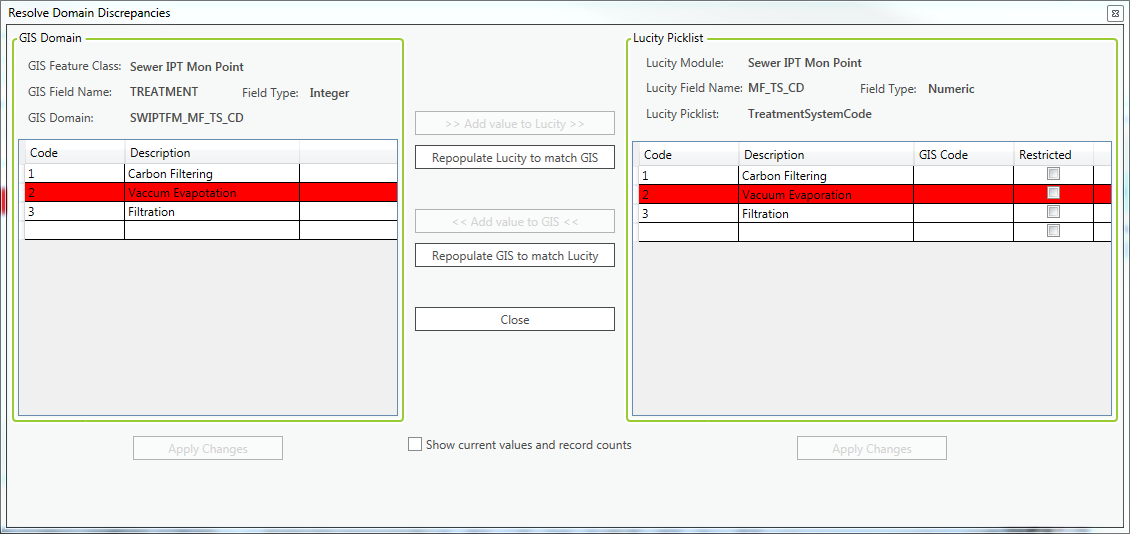
Task: Click Code column header in Lucity Picklist
Action: 689,155
